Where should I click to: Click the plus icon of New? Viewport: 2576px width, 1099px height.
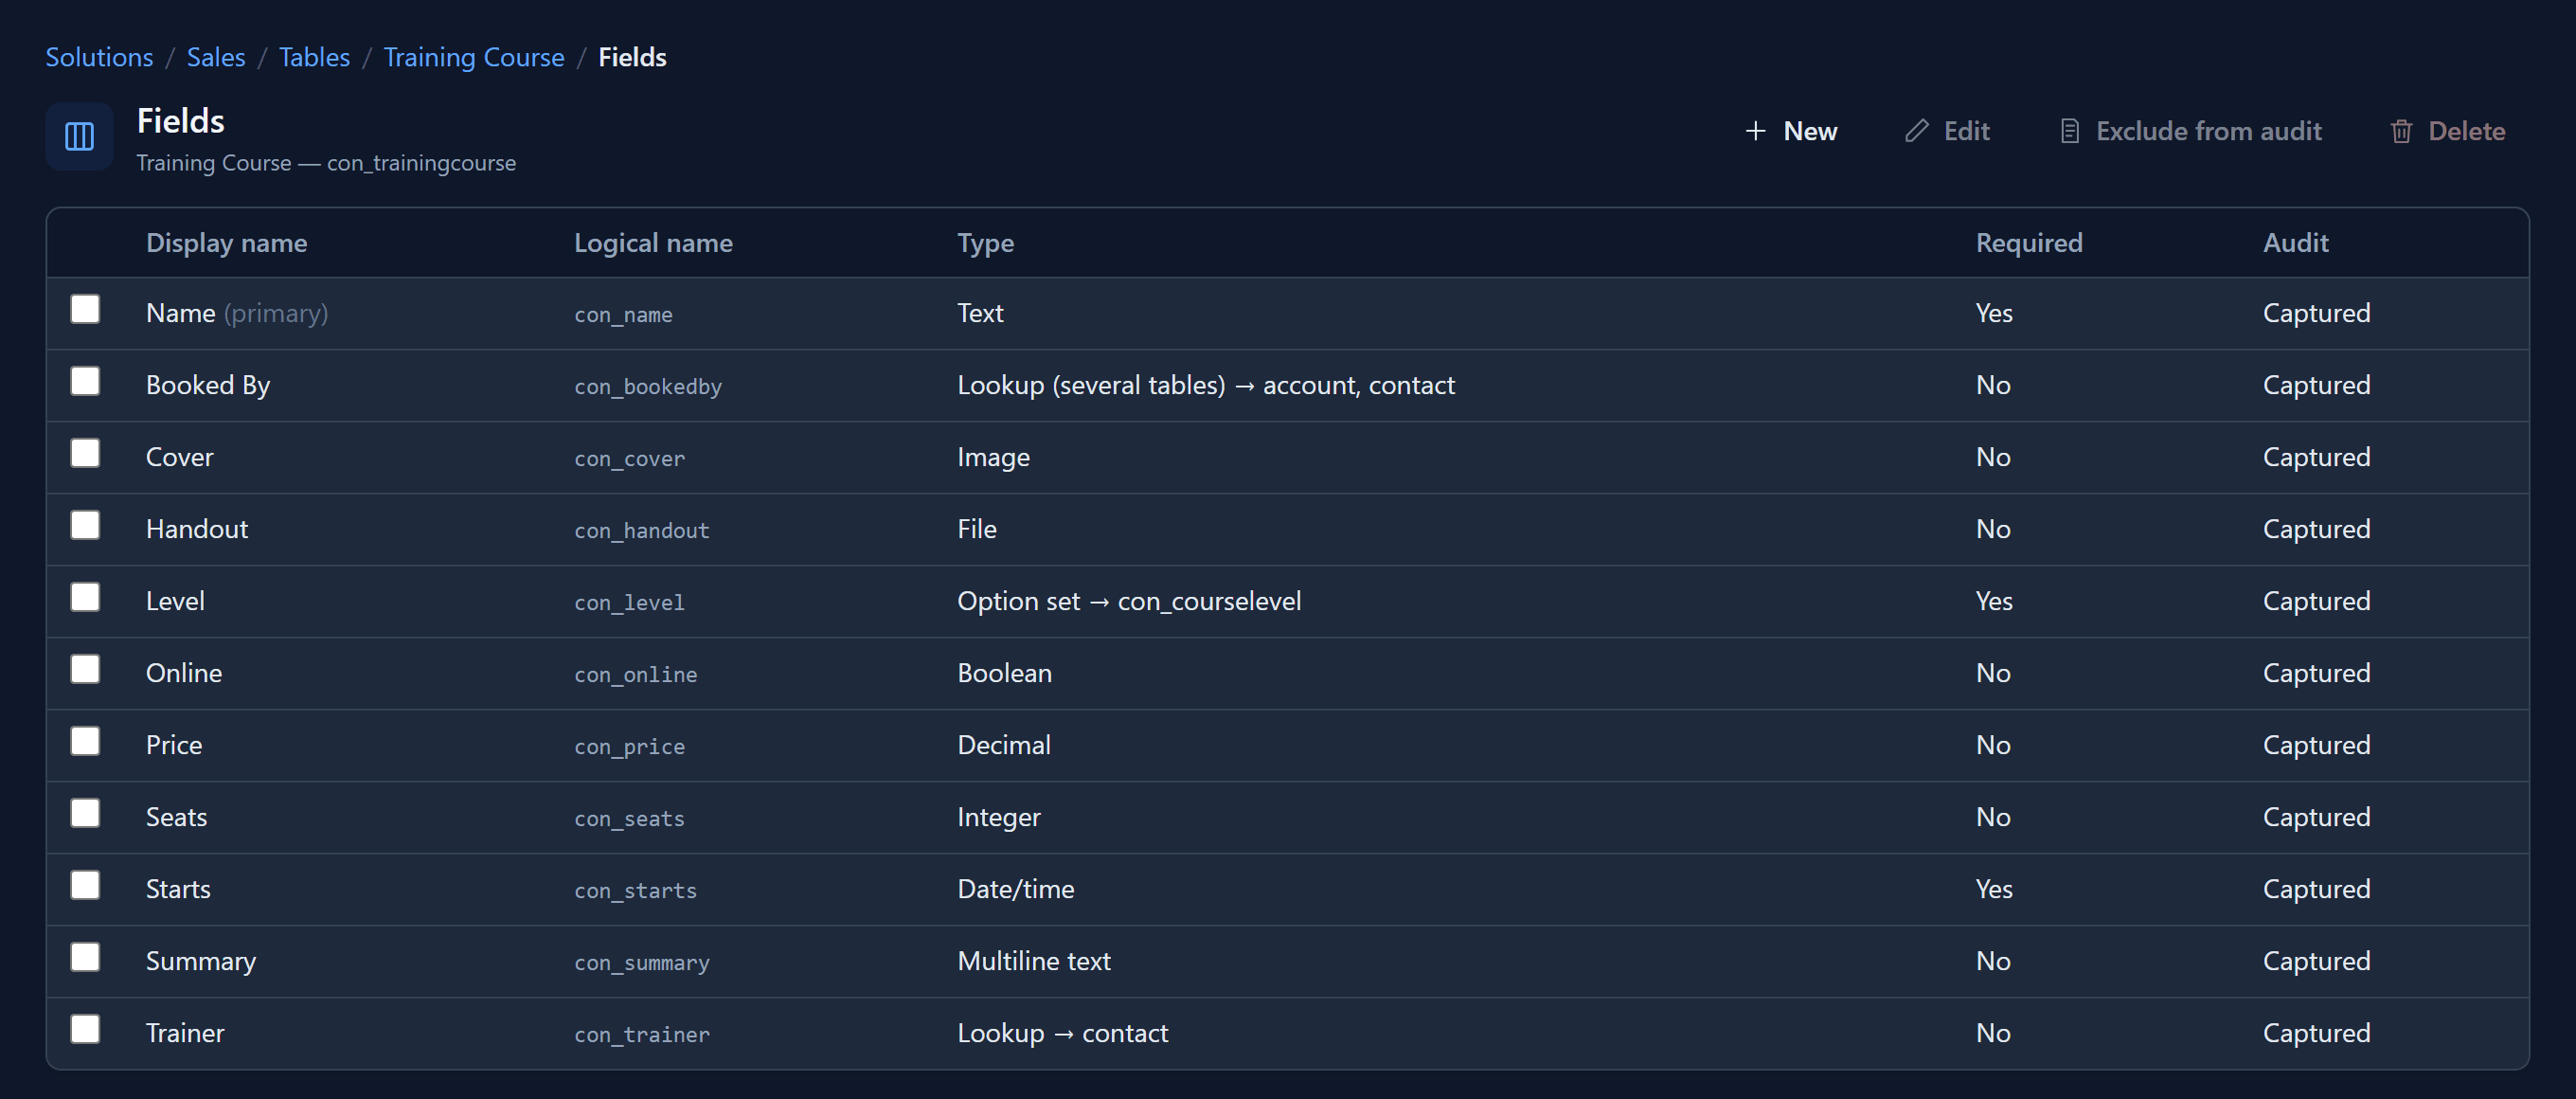[x=1755, y=131]
